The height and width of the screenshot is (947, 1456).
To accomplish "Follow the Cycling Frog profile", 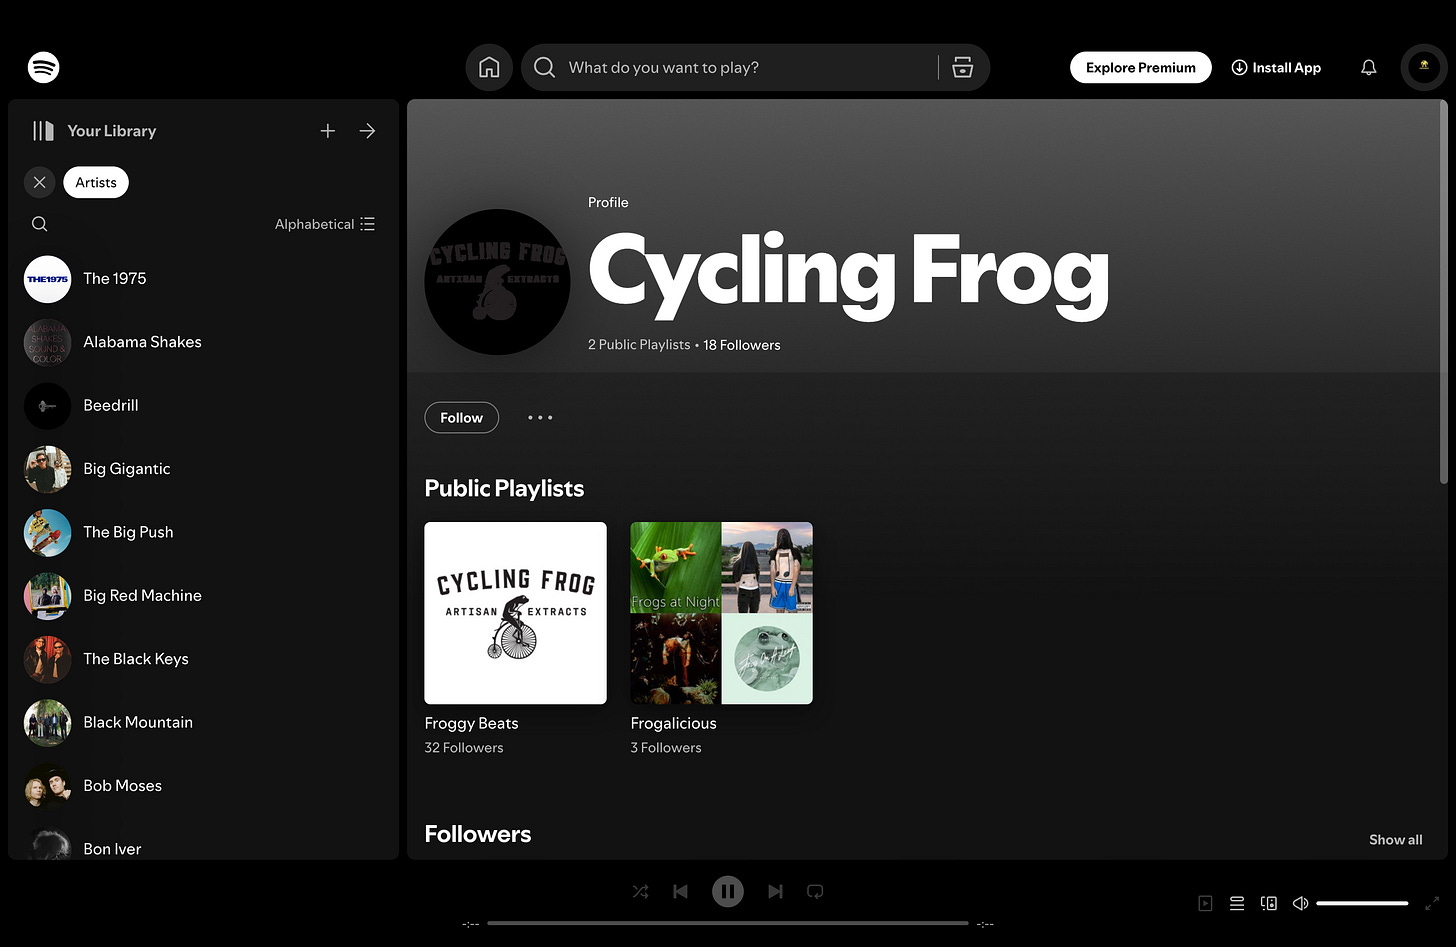I will pos(461,418).
